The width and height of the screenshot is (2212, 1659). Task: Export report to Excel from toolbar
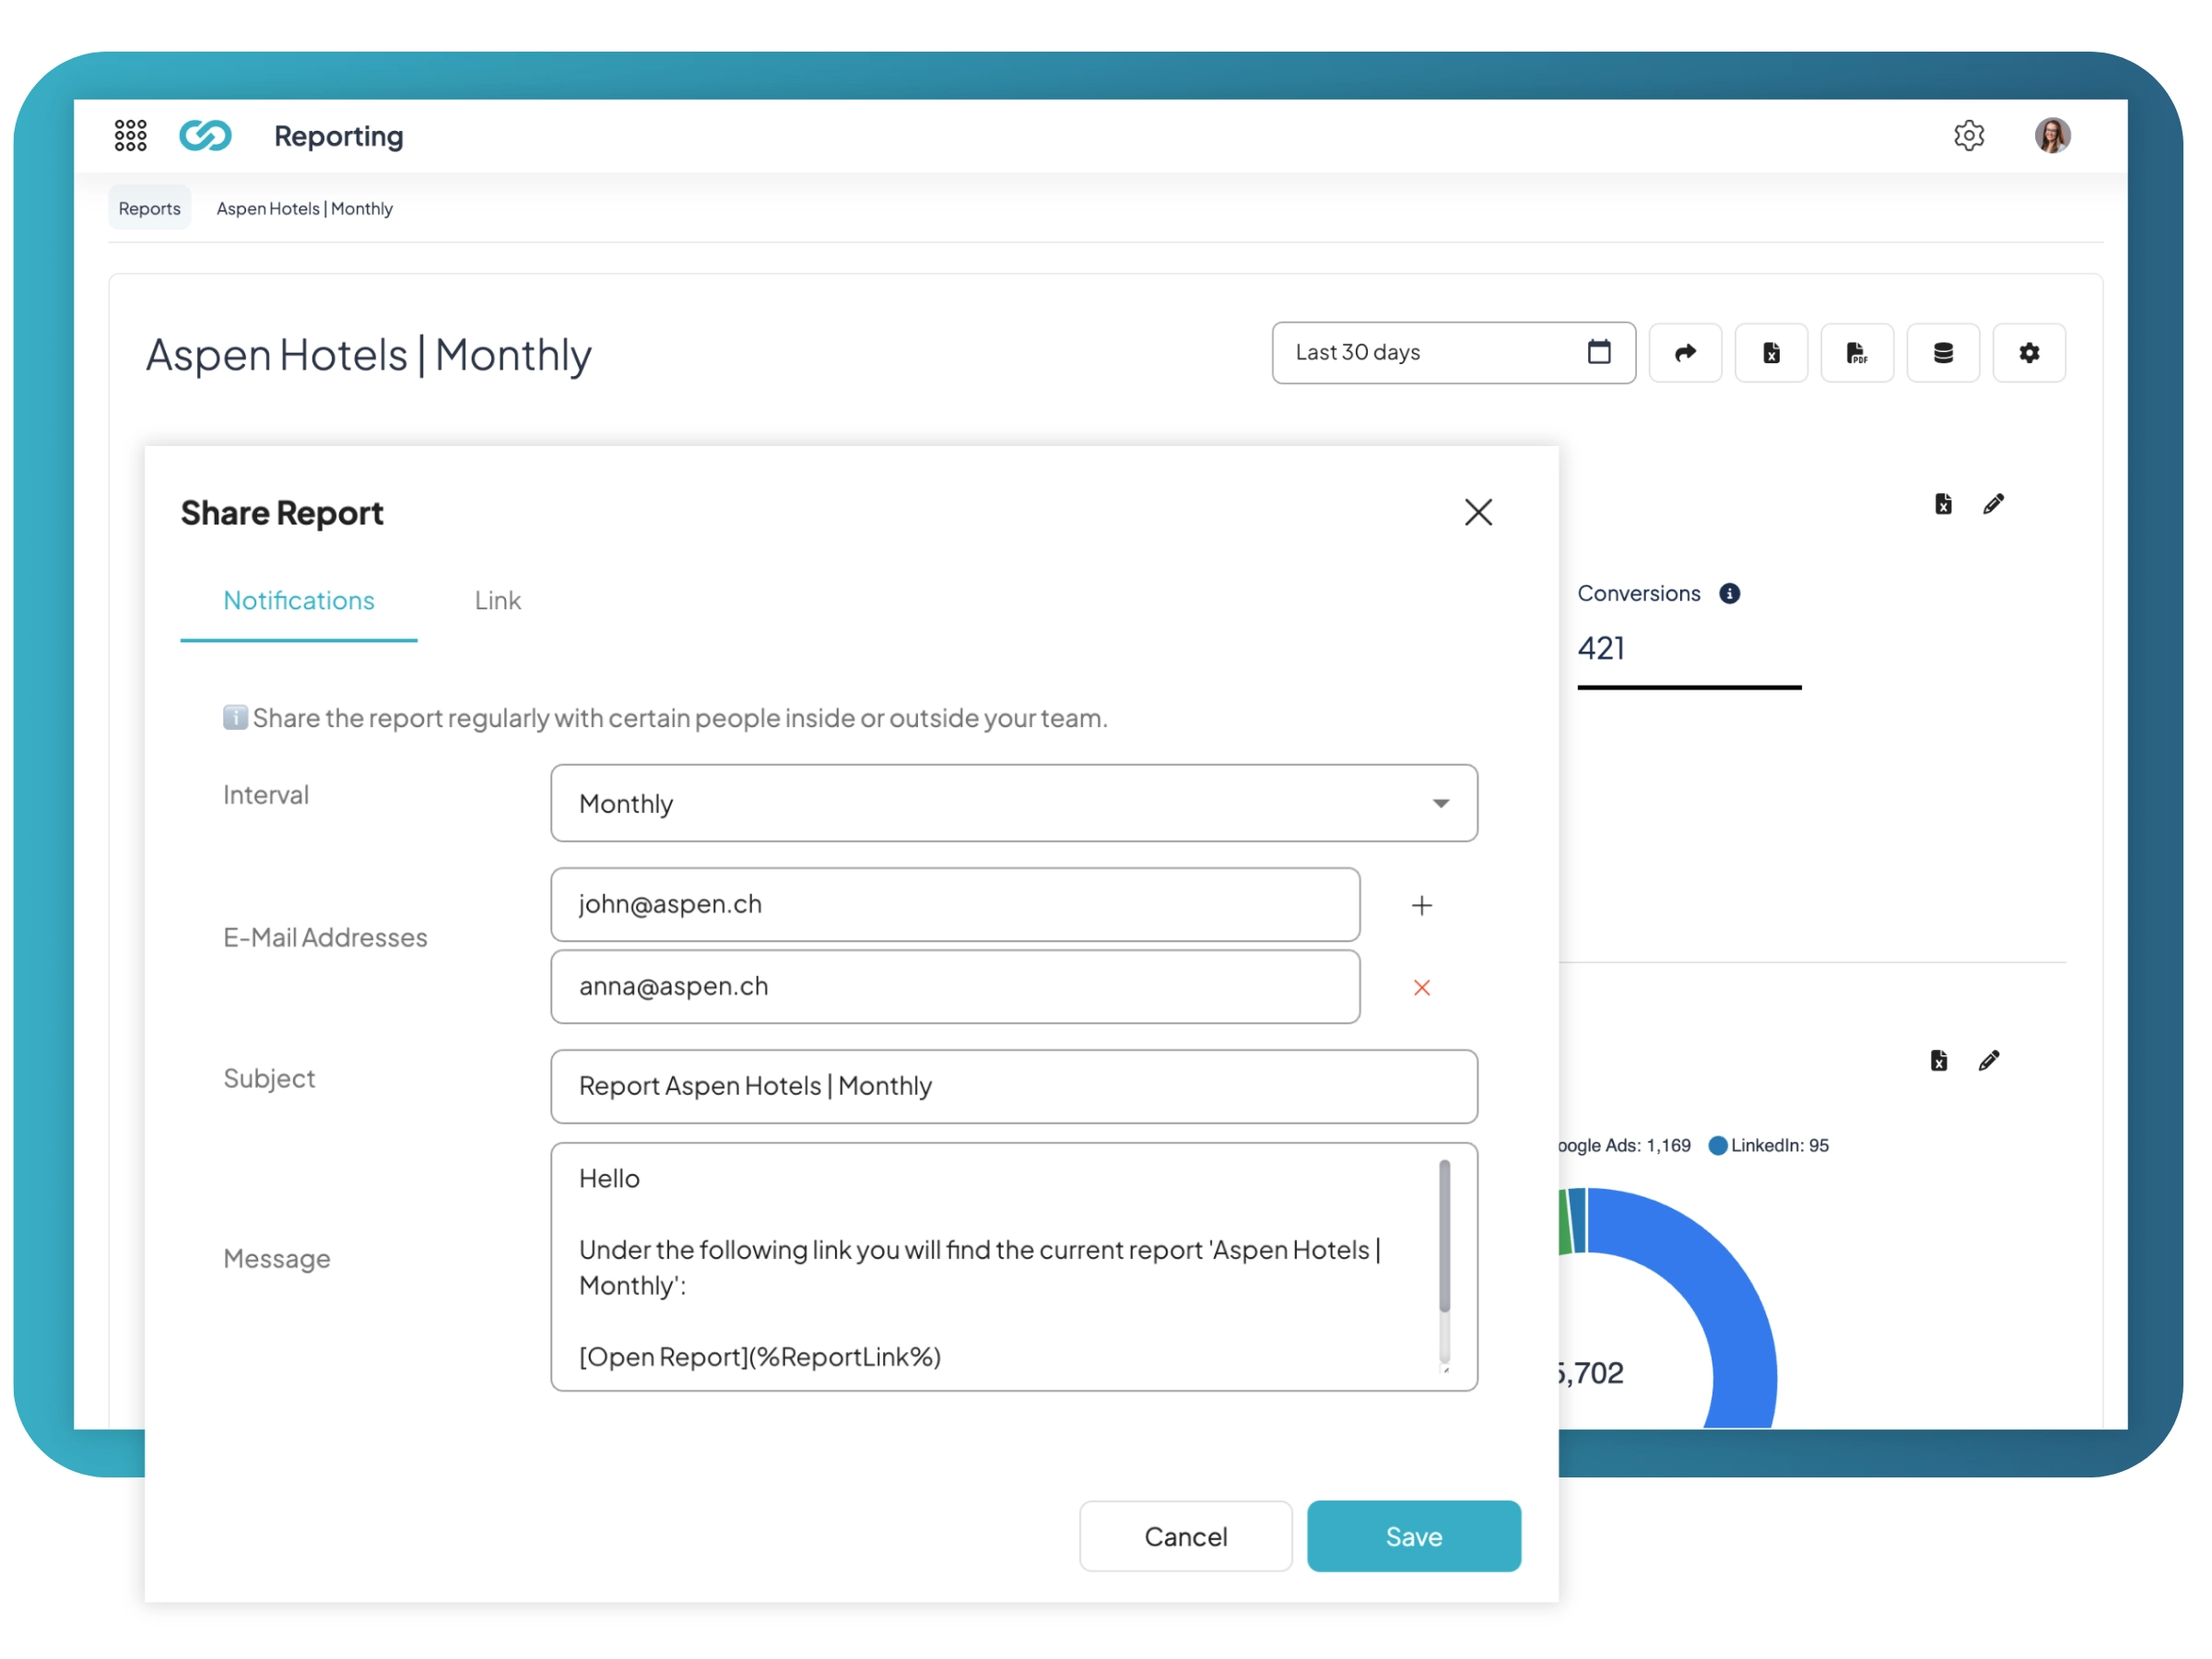(x=1771, y=353)
